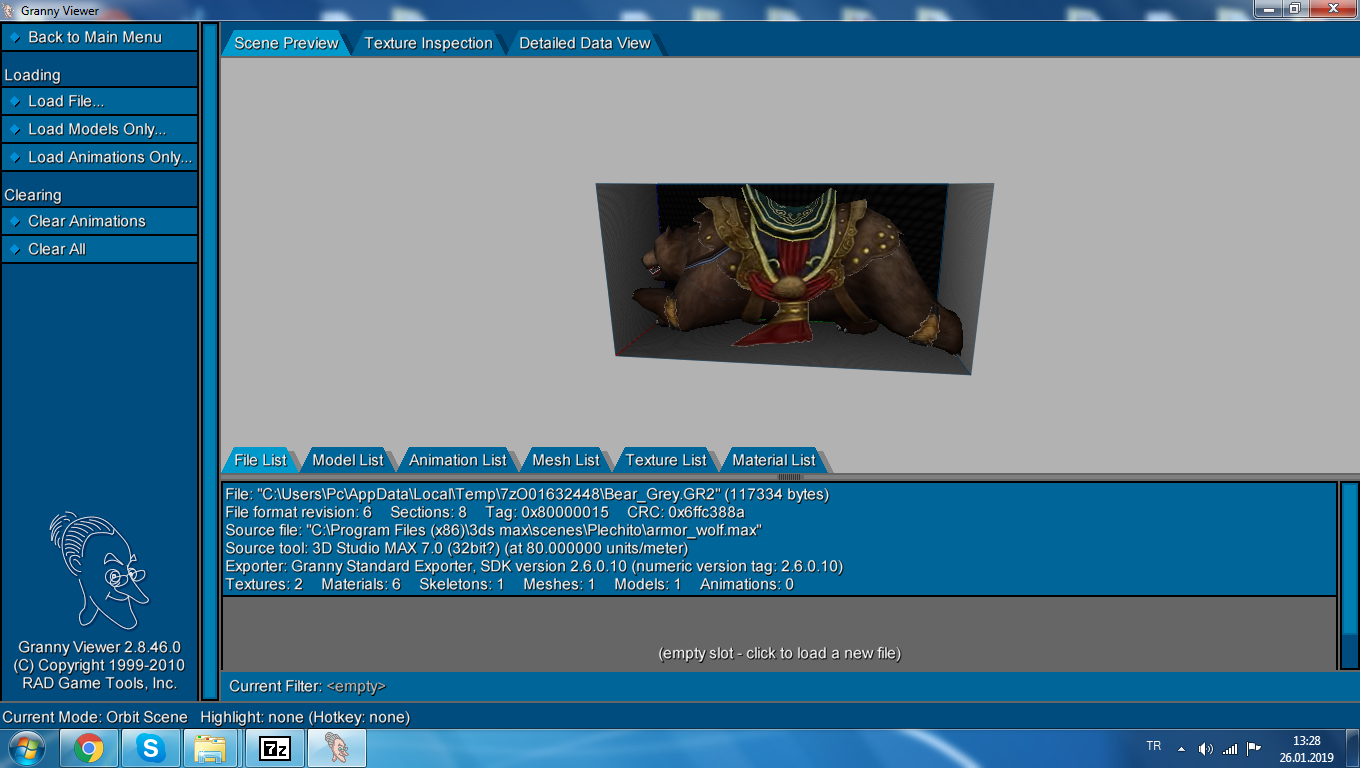Open the Action Center flag icon
1360x768 pixels.
[x=1253, y=748]
